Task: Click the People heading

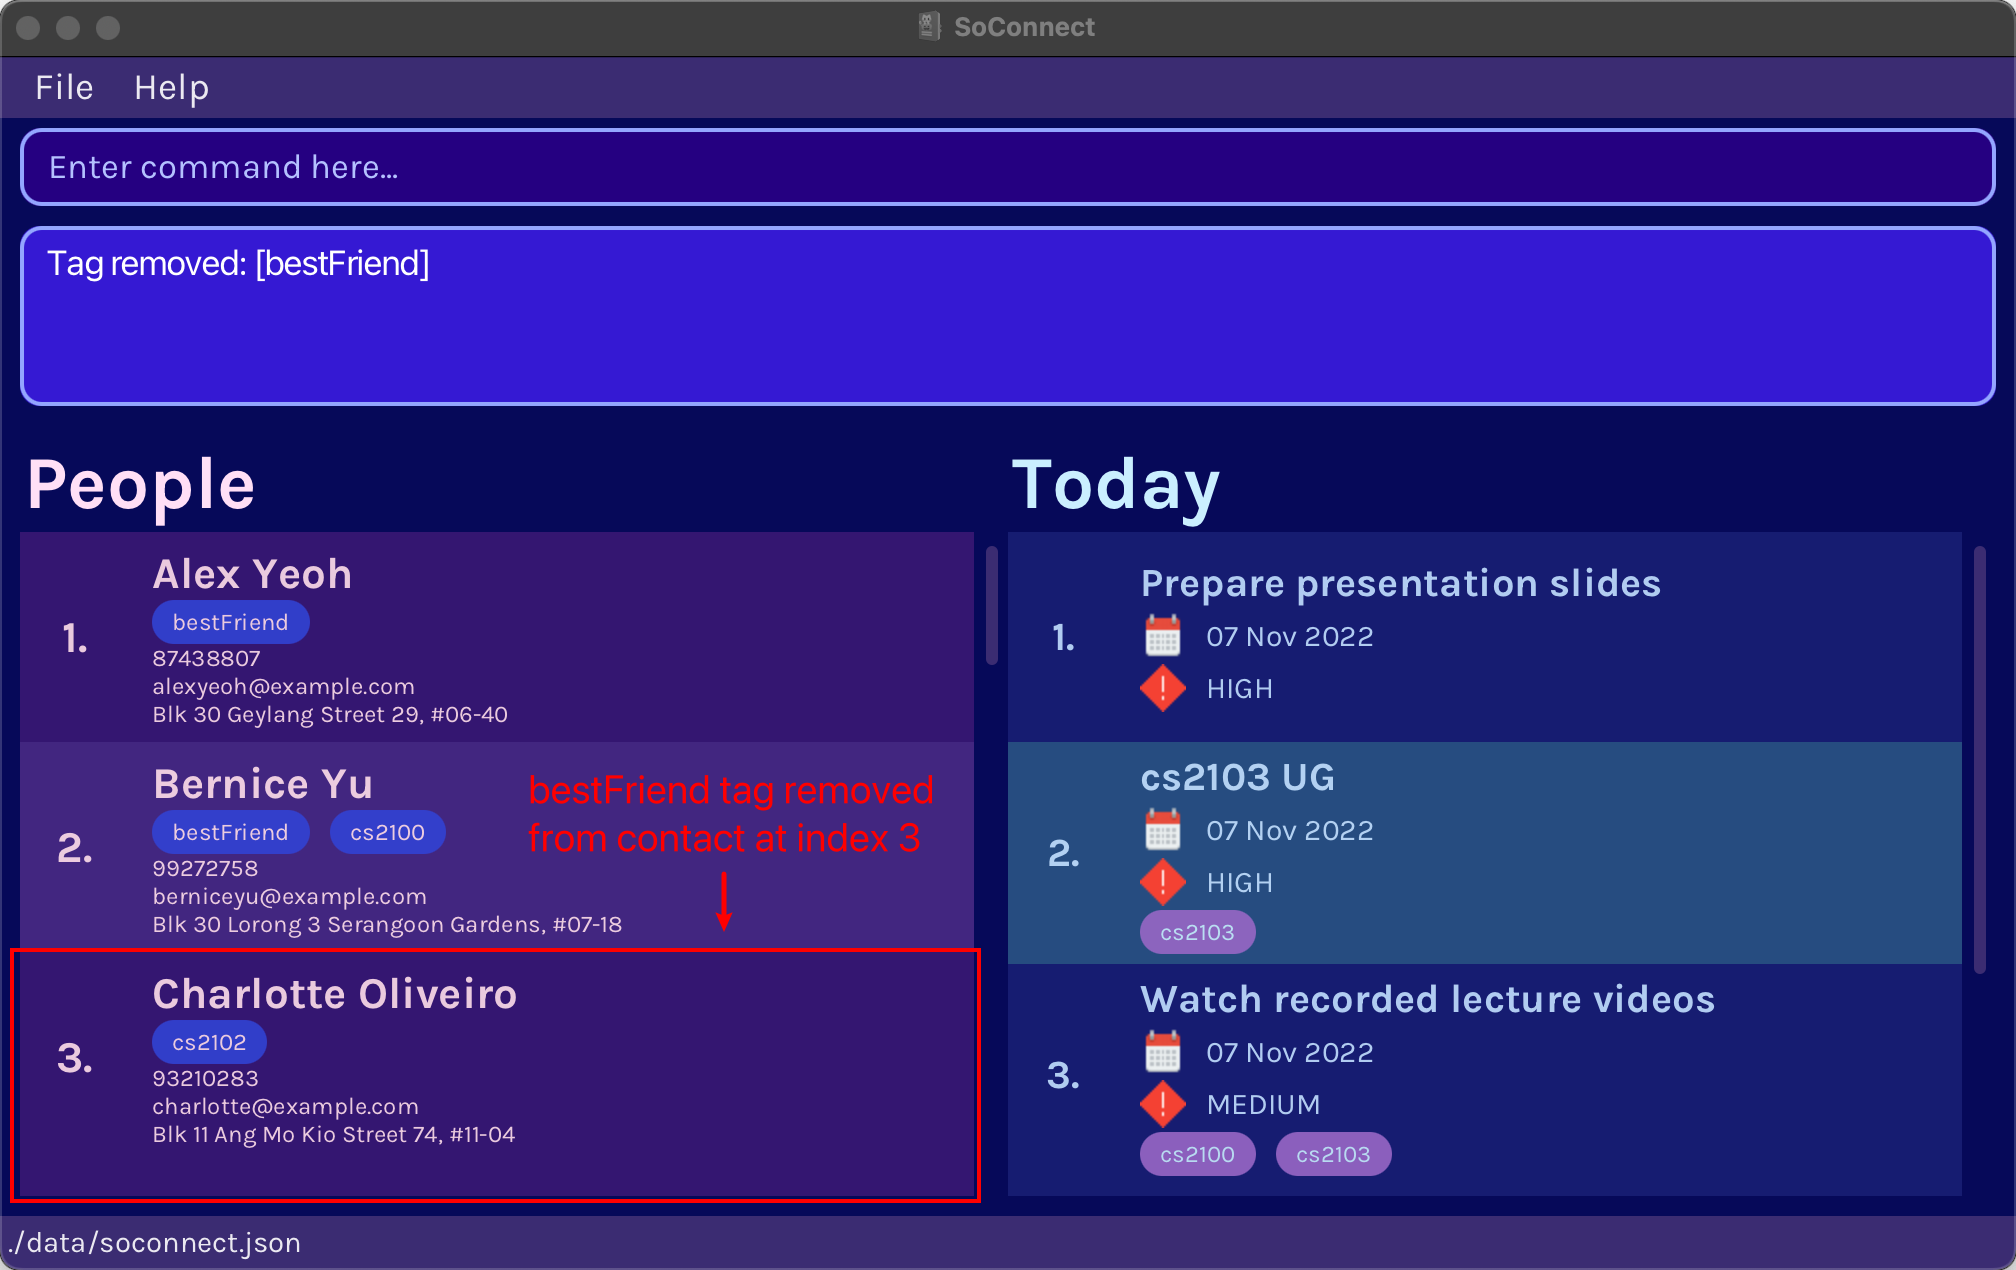Action: (141, 485)
